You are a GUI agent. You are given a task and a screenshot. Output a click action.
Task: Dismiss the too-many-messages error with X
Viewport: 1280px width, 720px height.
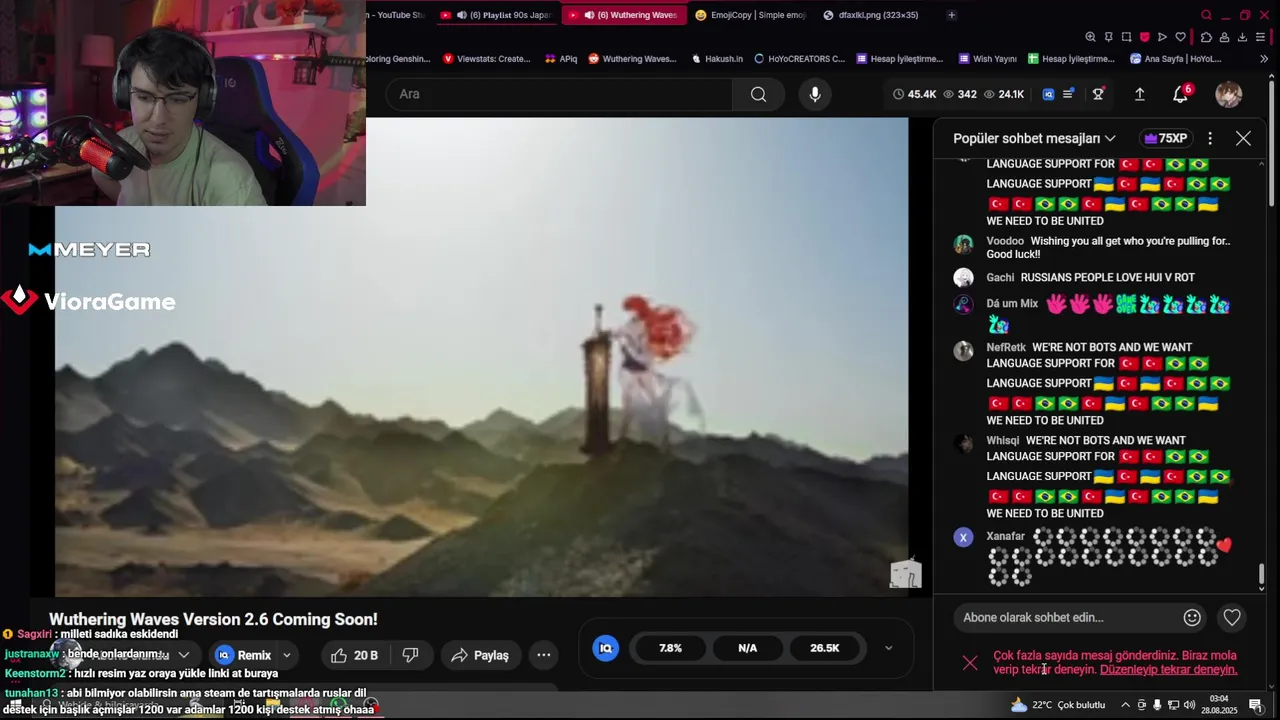[x=970, y=663]
